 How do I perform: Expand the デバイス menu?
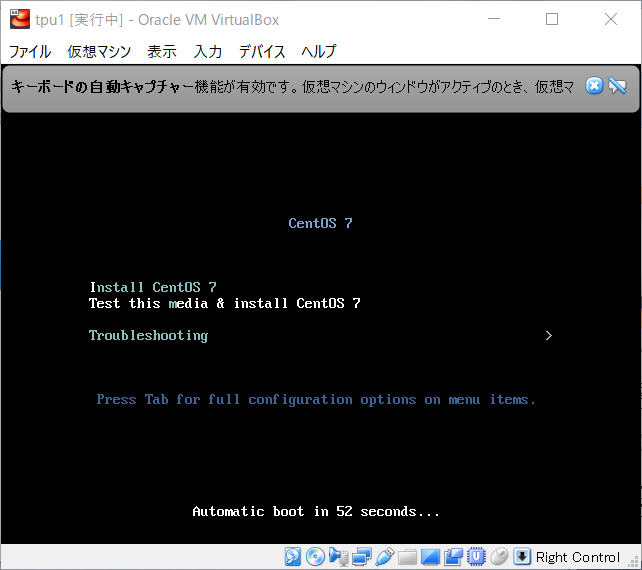pos(262,52)
